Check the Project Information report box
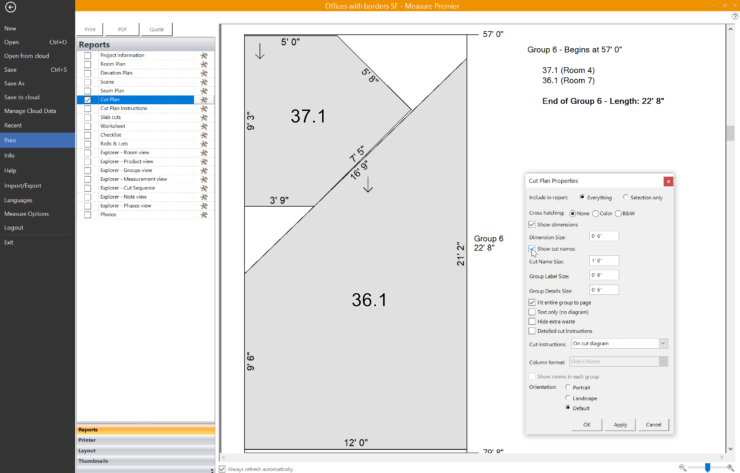Image resolution: width=740 pixels, height=473 pixels. click(87, 55)
